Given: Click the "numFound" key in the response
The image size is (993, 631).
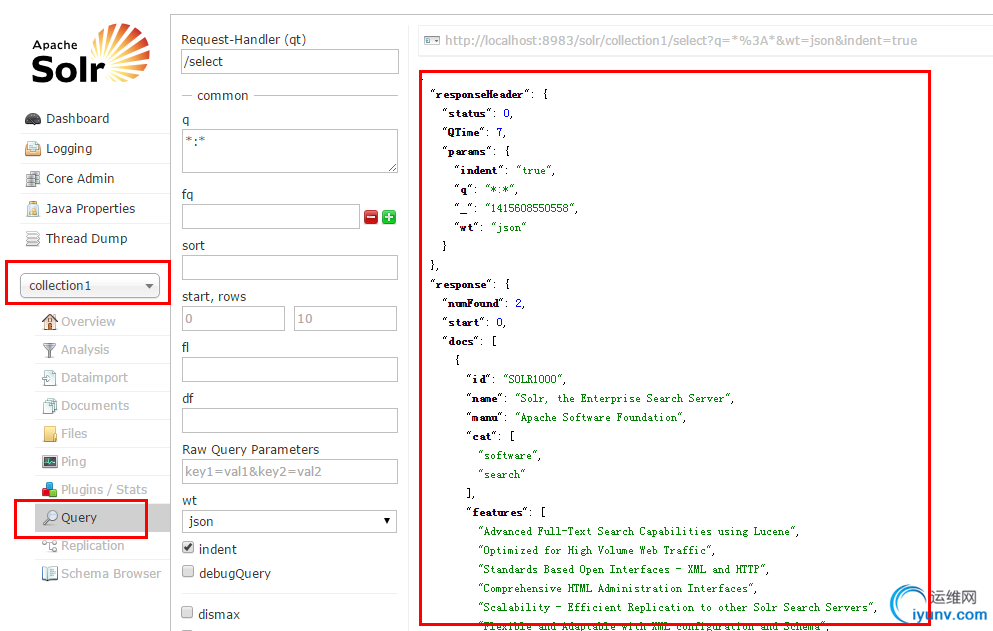Looking at the screenshot, I should click(x=475, y=303).
